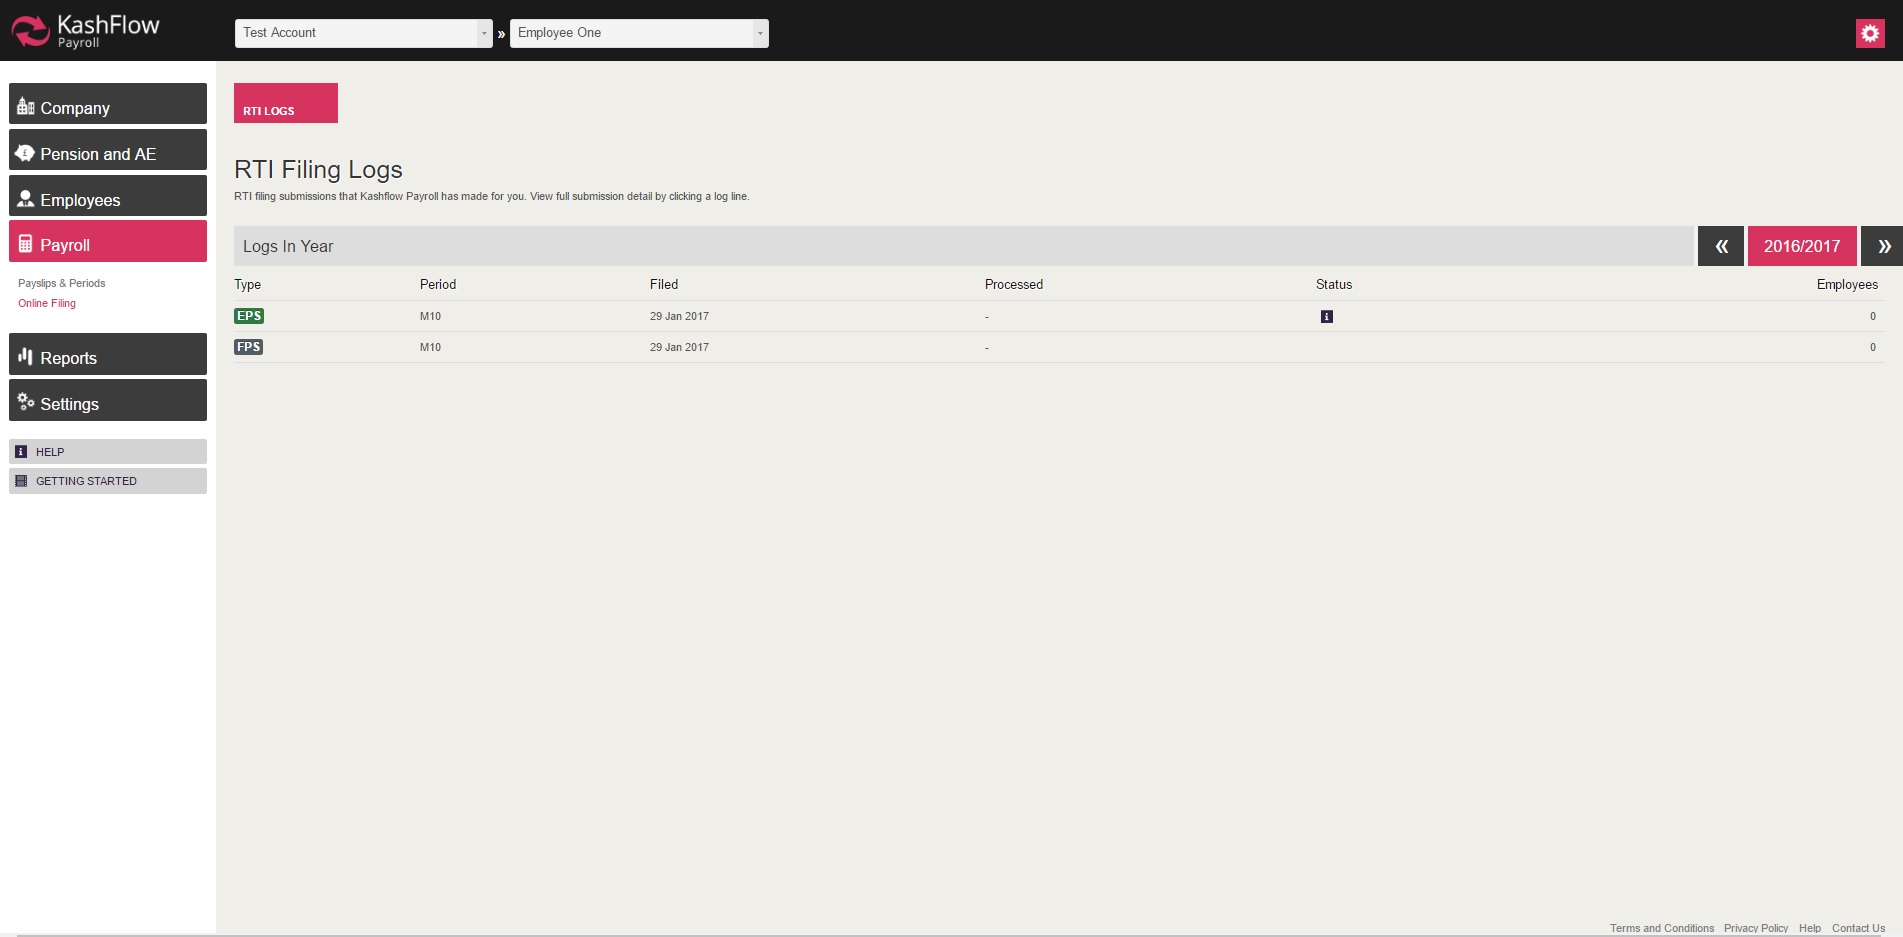
Task: Open the EPS log entry badge
Action: 249,316
